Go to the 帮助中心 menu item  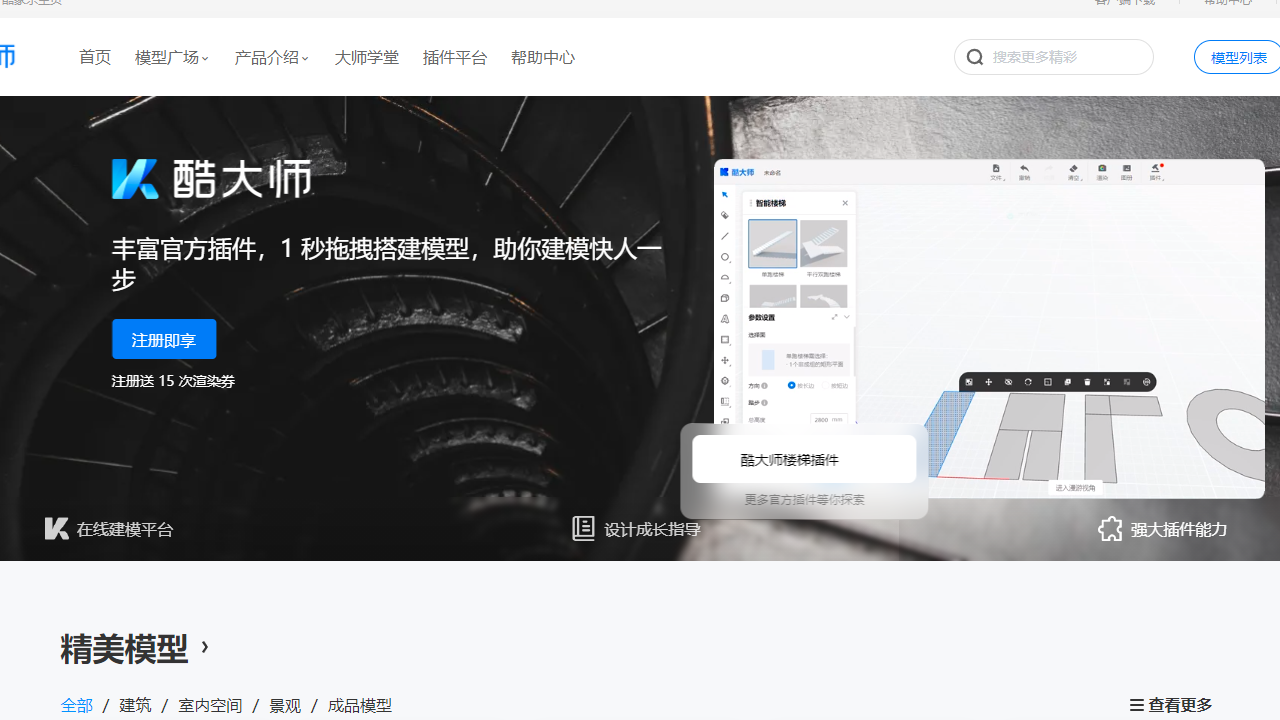click(542, 57)
